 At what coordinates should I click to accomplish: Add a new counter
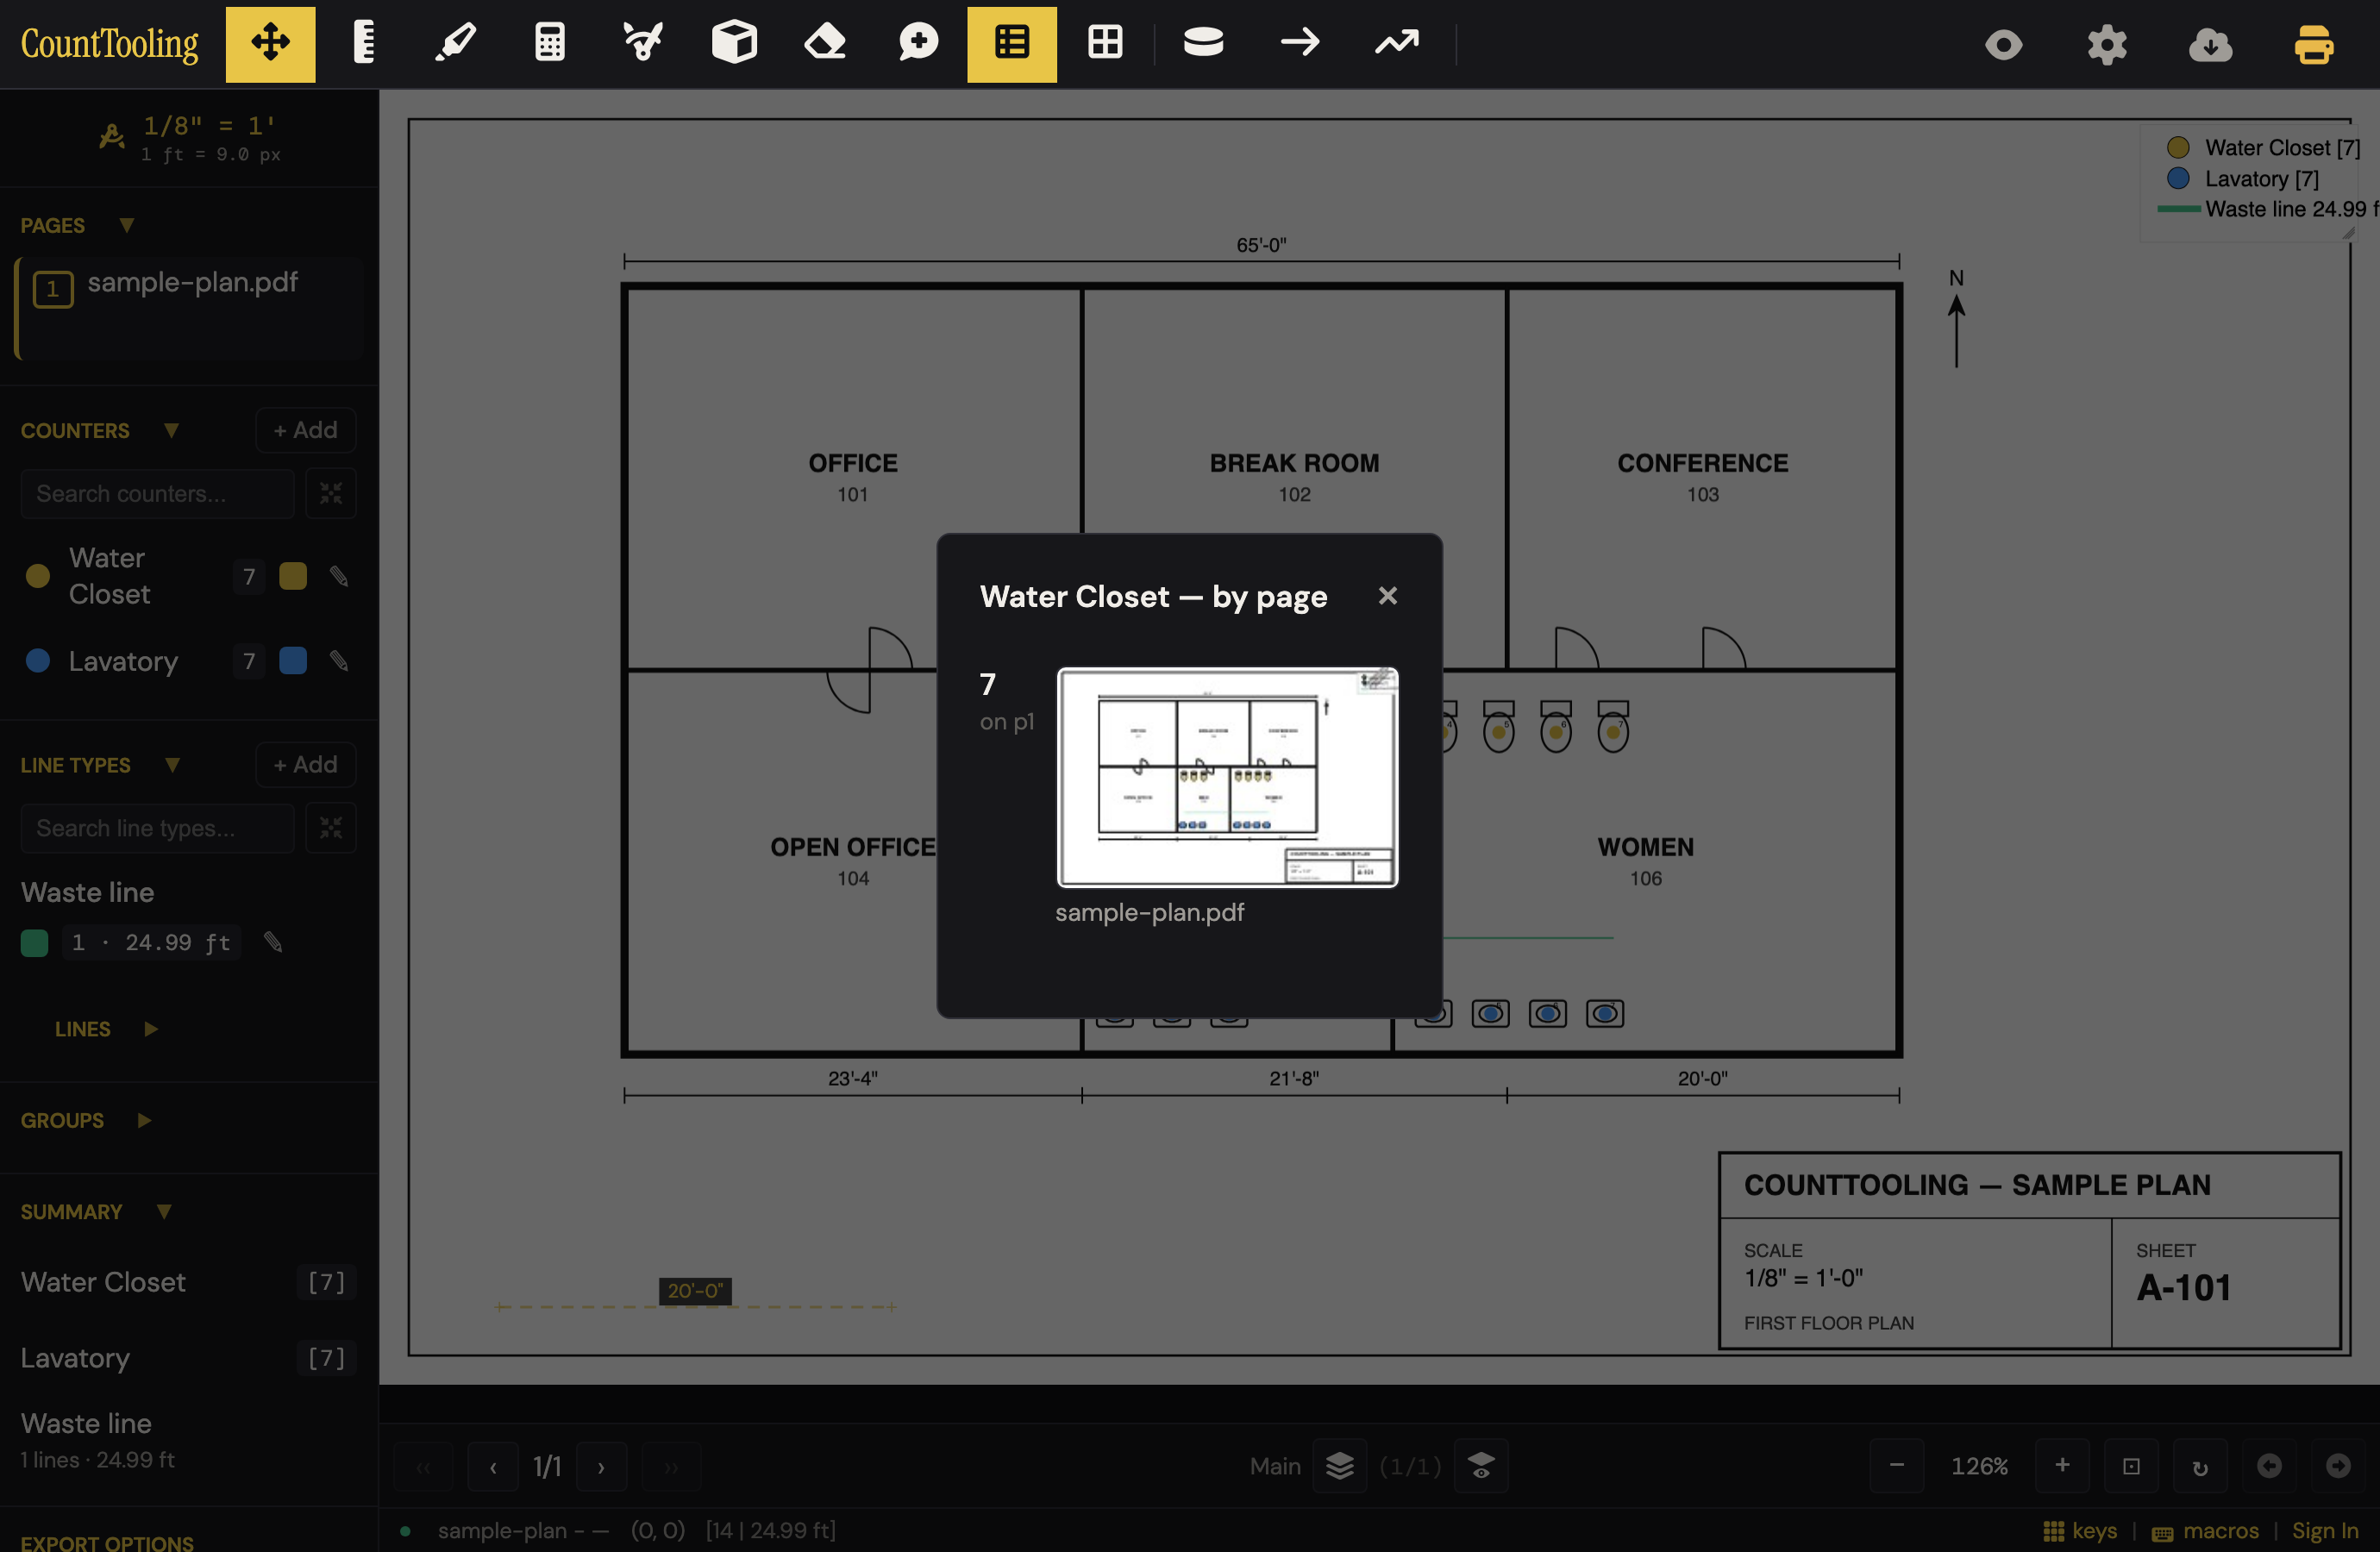point(305,430)
